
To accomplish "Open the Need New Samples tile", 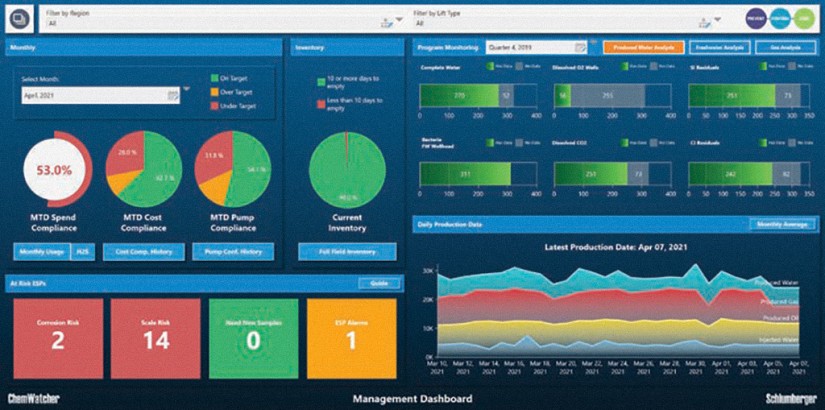I will pos(254,338).
